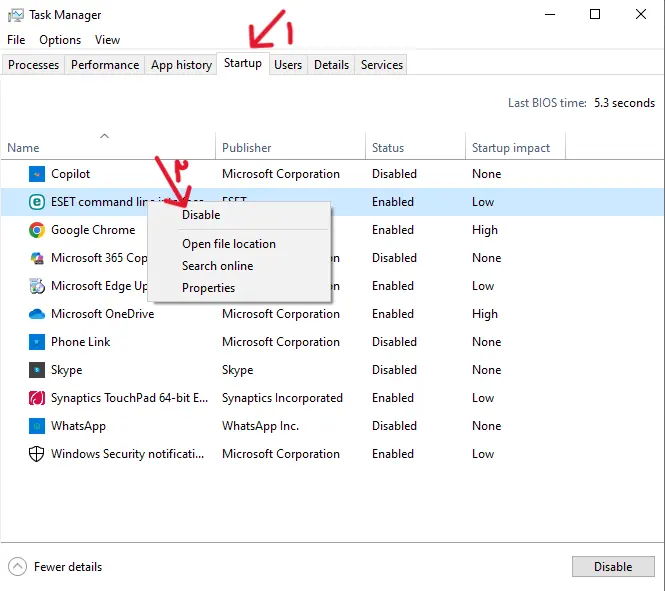Screen dimensions: 665x591
Task: Close the Task Manager window
Action: pyautogui.click(x=641, y=14)
